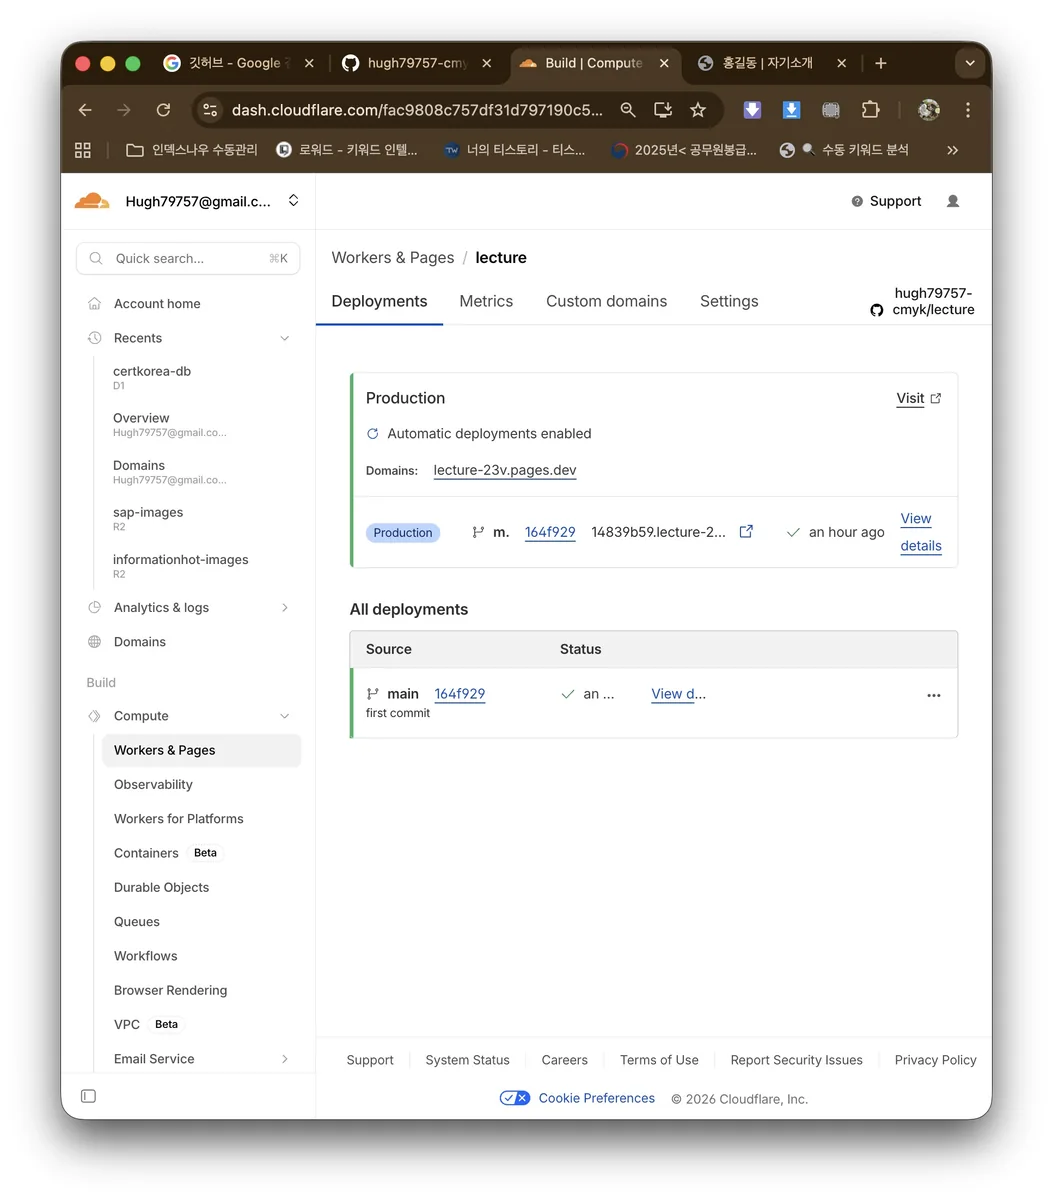Show hidden bookmarks with the double chevron
This screenshot has width=1053, height=1200.
coord(952,150)
